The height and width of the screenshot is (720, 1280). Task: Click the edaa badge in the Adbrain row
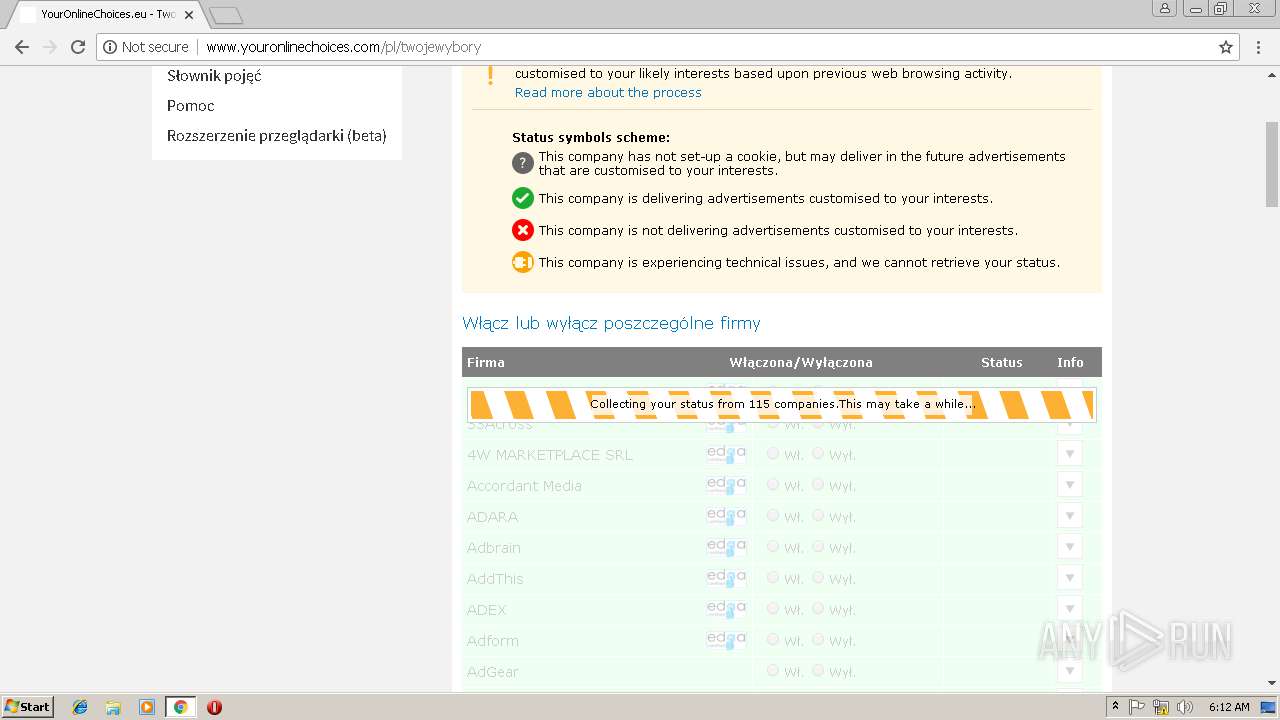click(x=726, y=547)
